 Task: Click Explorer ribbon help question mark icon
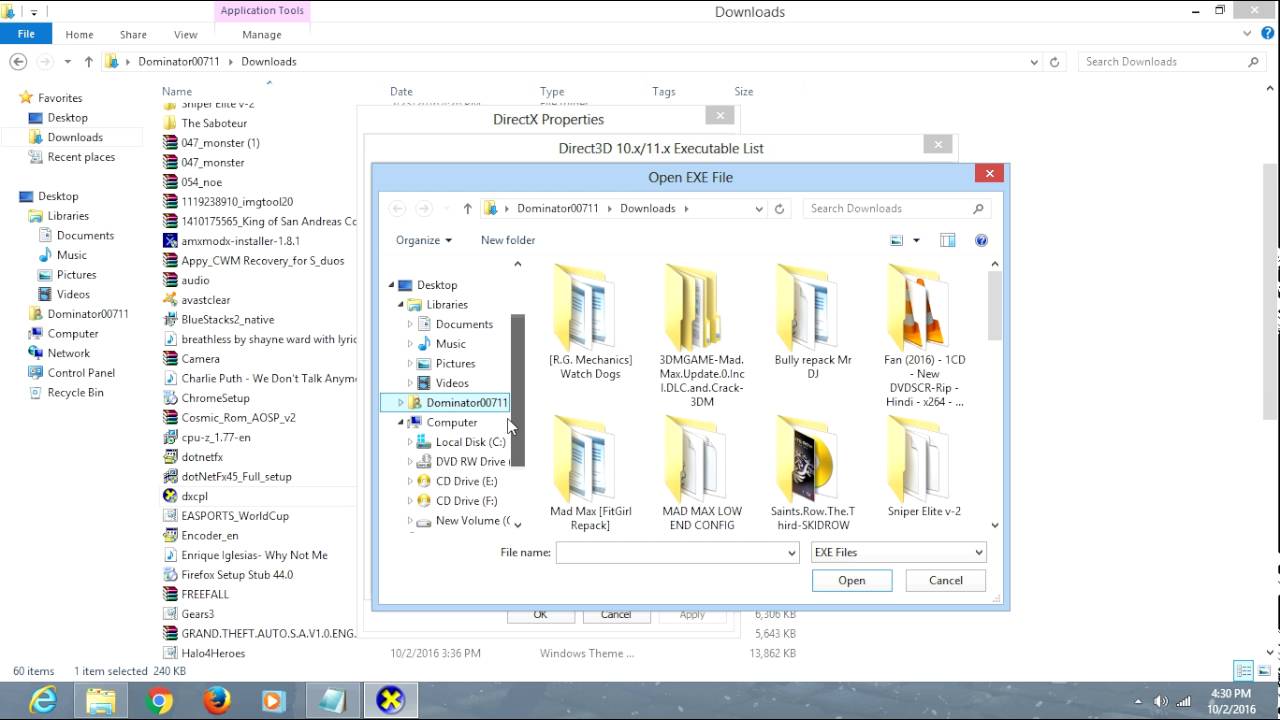tap(1266, 34)
